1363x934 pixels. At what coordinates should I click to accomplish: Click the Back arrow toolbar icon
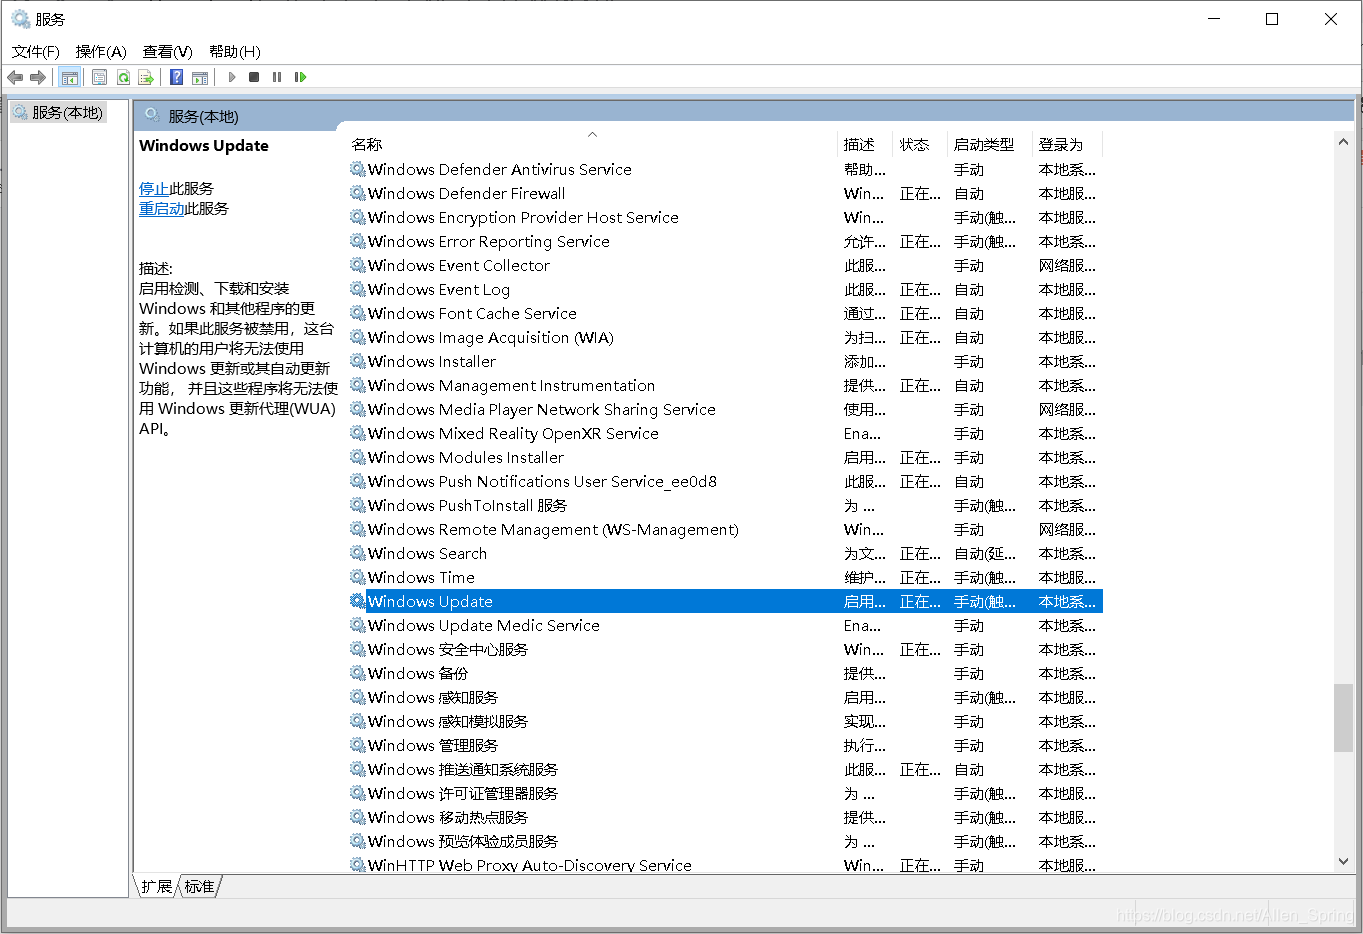15,77
